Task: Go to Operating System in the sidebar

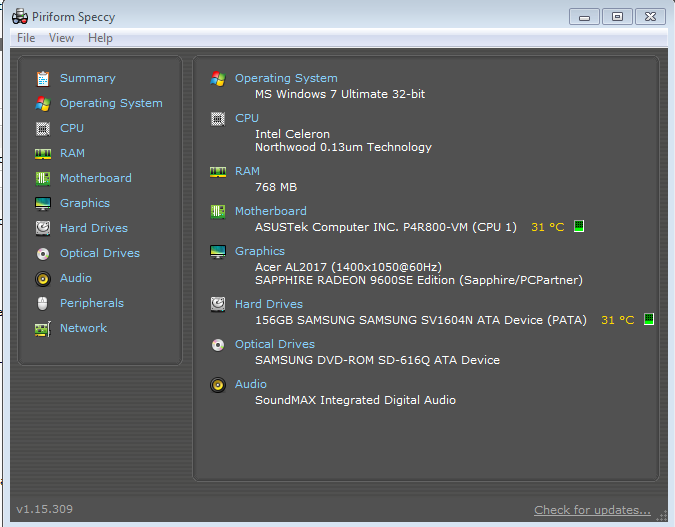Action: pos(111,103)
